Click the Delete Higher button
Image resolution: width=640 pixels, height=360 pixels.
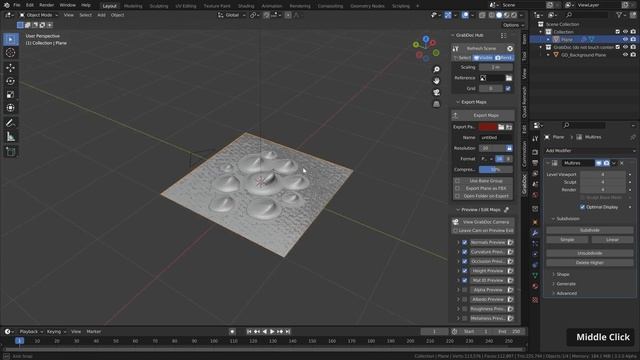coord(590,262)
